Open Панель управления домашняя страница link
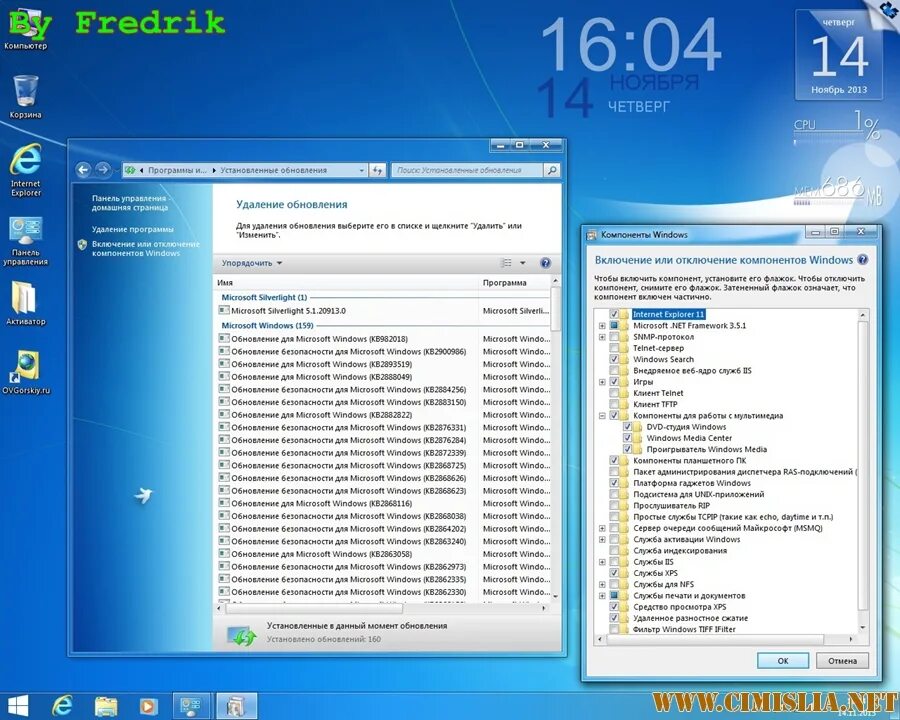This screenshot has width=900, height=720. pyautogui.click(x=130, y=203)
